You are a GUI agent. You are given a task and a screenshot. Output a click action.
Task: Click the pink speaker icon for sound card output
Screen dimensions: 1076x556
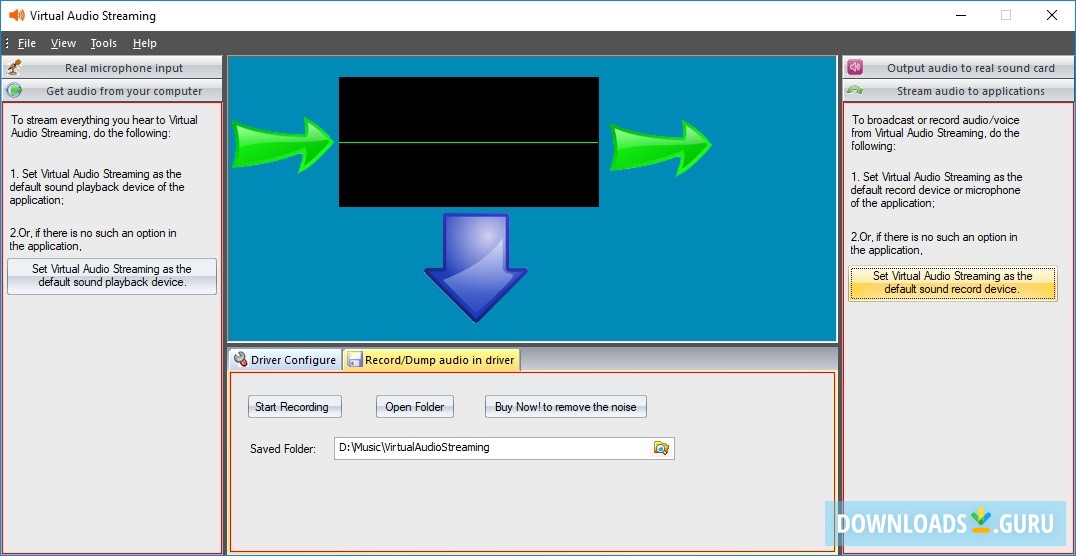coord(854,67)
